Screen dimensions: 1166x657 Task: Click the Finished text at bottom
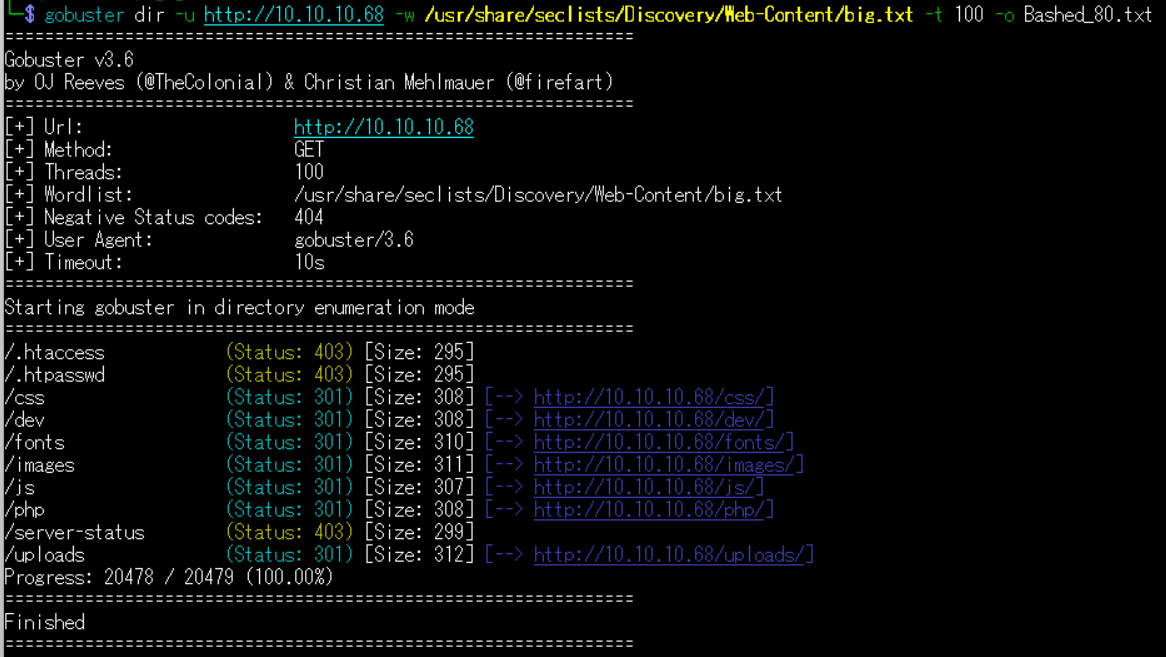(44, 622)
